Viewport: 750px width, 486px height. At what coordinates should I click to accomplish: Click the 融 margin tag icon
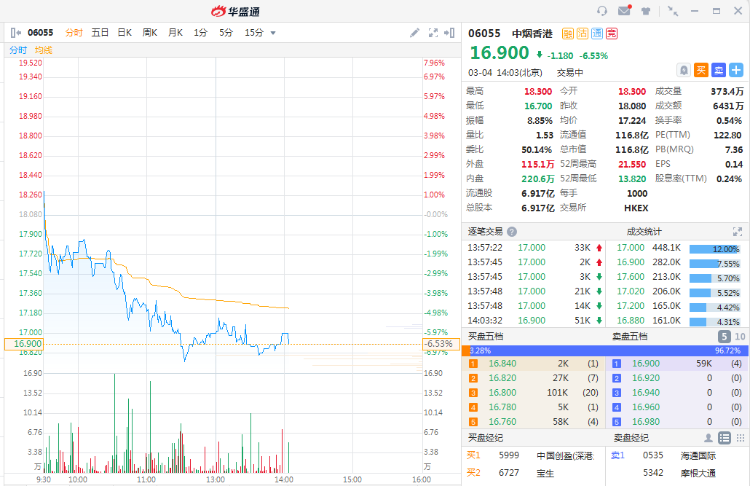[568, 33]
